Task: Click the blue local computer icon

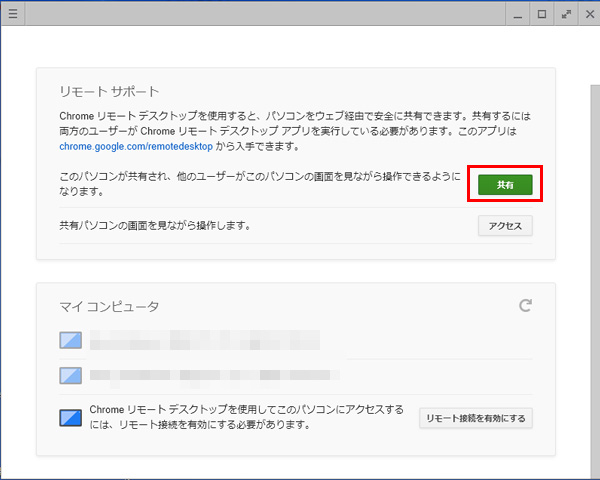Action: tap(69, 417)
